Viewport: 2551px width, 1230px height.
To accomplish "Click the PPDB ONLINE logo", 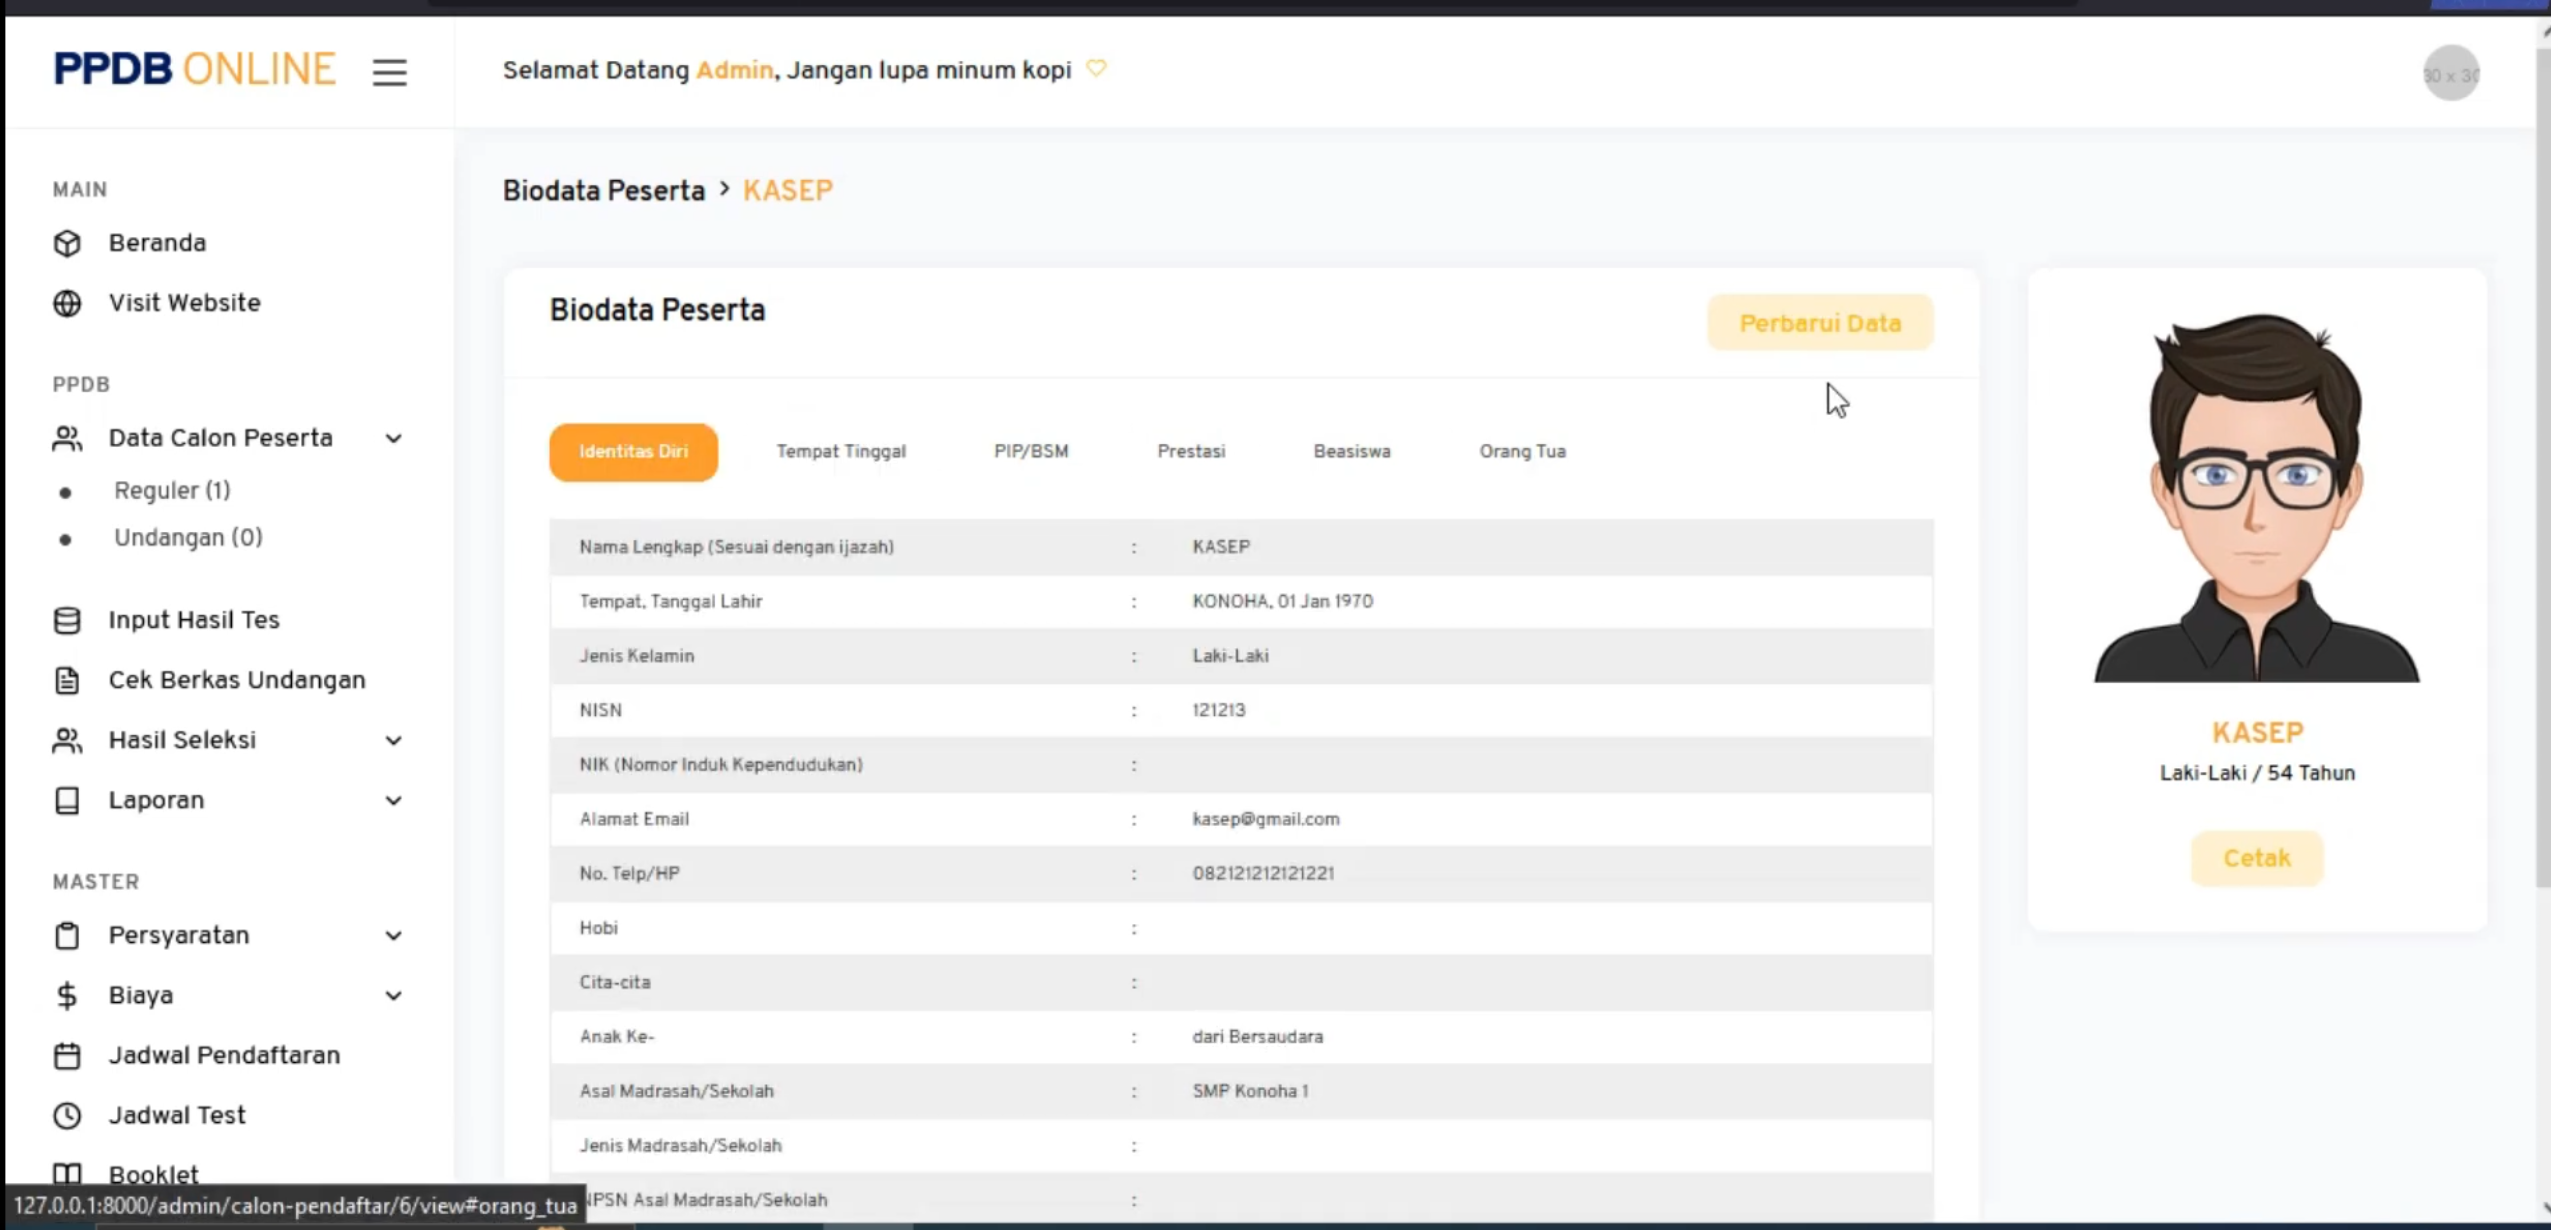I will (194, 69).
